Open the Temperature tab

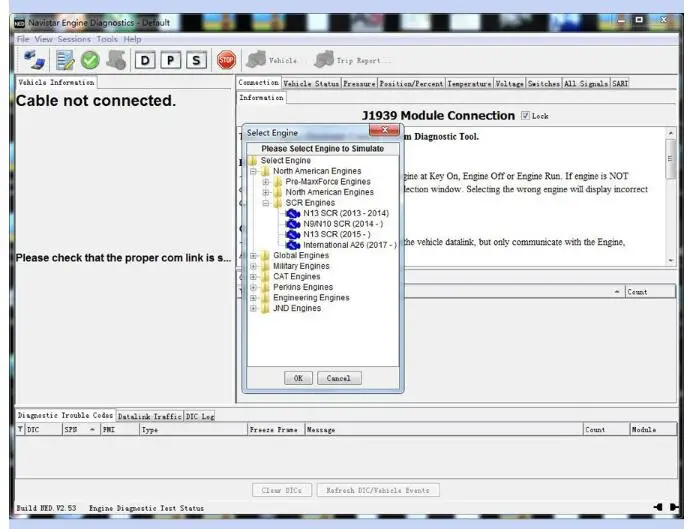(469, 83)
